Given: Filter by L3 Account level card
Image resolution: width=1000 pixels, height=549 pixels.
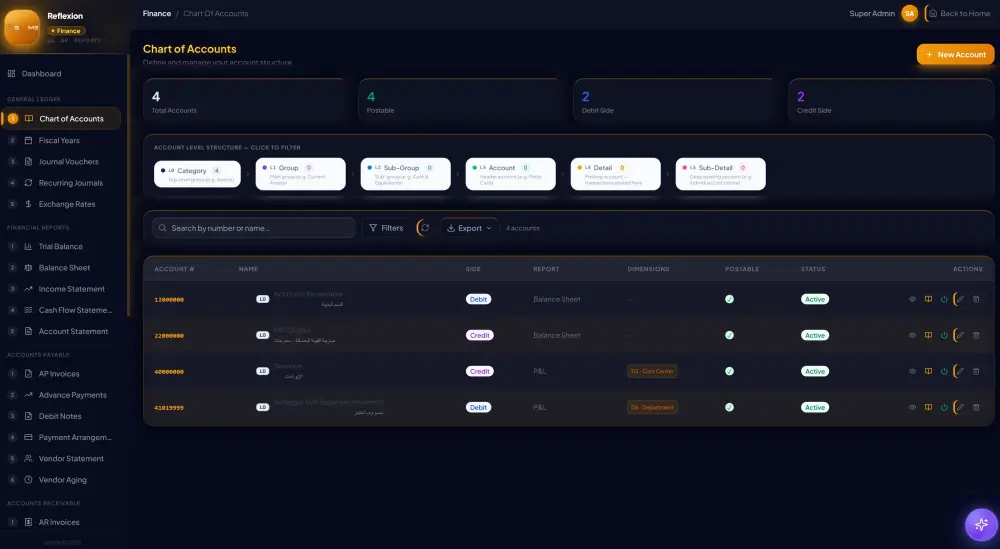Looking at the screenshot, I should coord(510,174).
